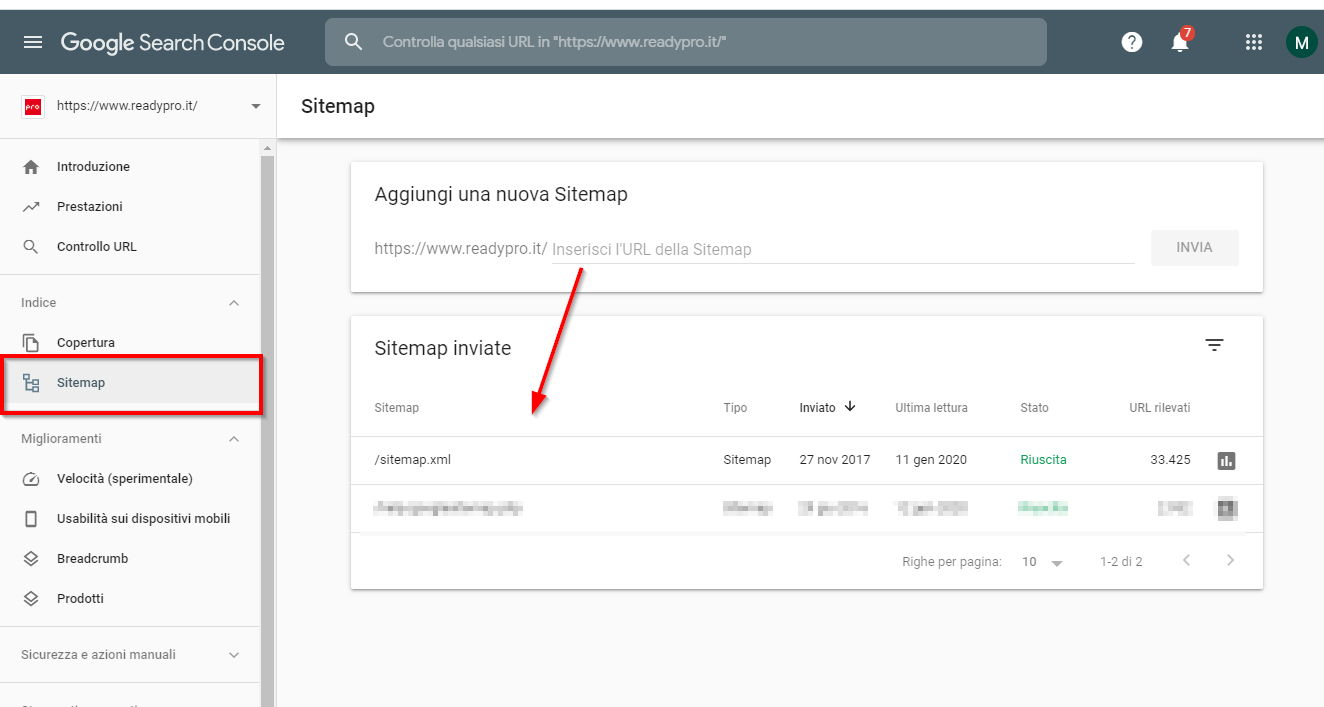Screen dimensions: 1324x707
Task: Click the blurred second sitemap row
Action: (x=806, y=508)
